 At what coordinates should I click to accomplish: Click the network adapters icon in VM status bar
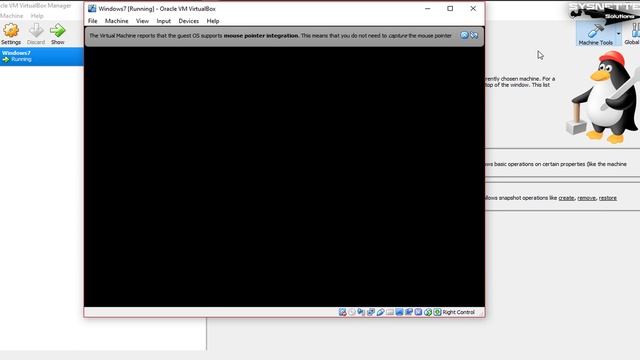(x=371, y=312)
